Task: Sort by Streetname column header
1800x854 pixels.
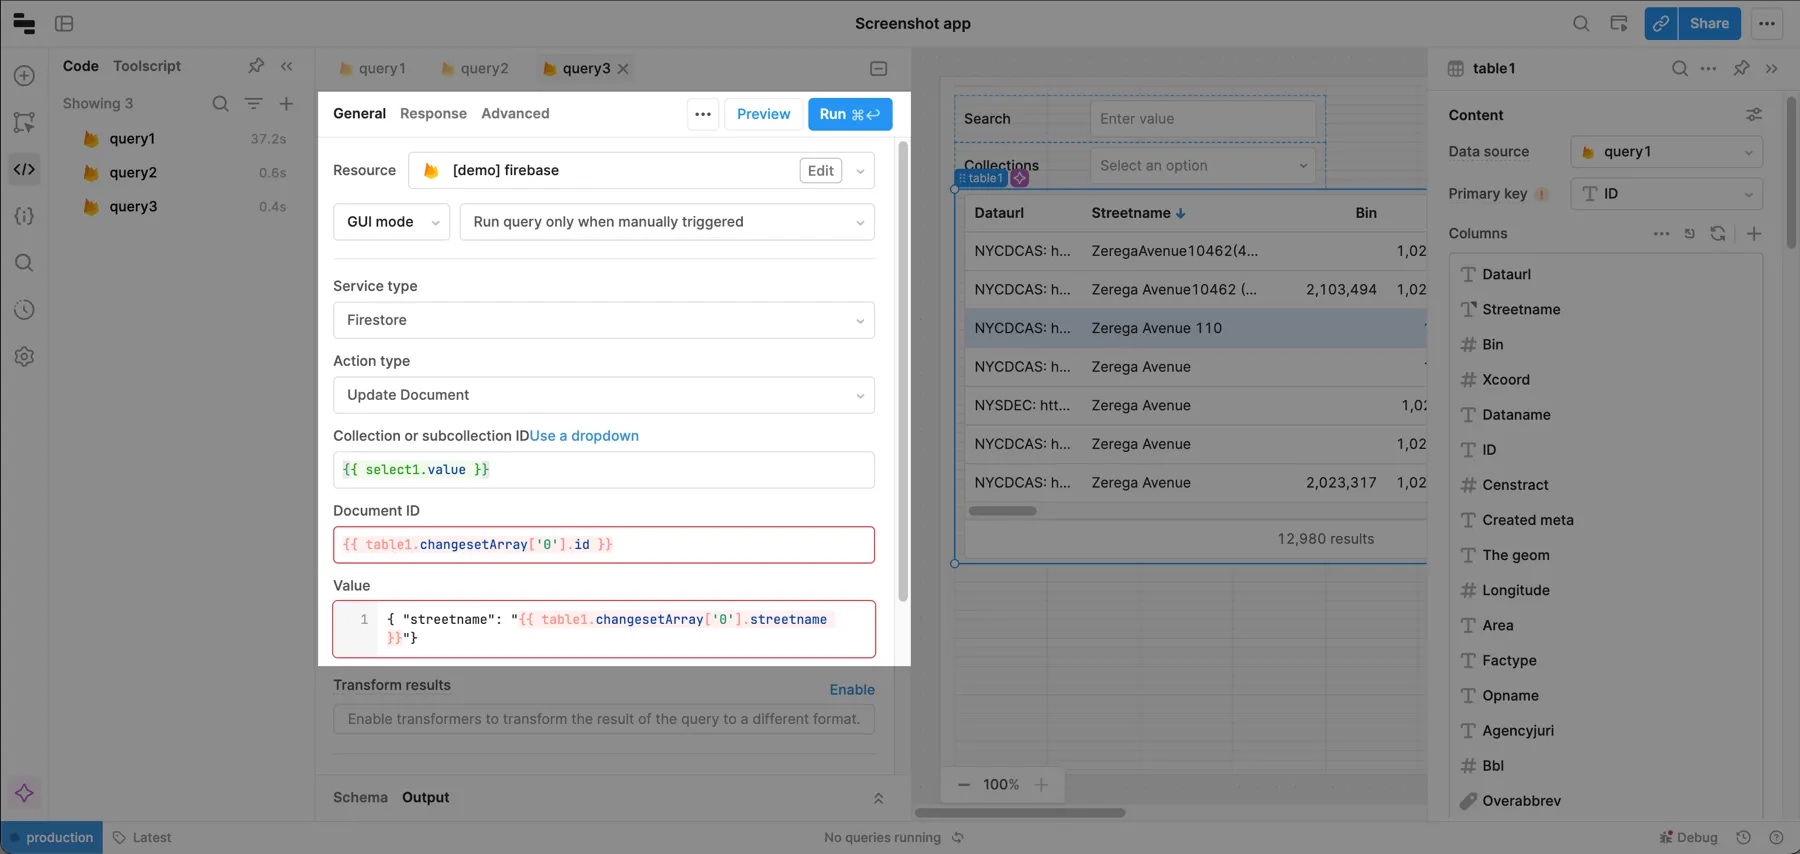Action: tap(1138, 213)
